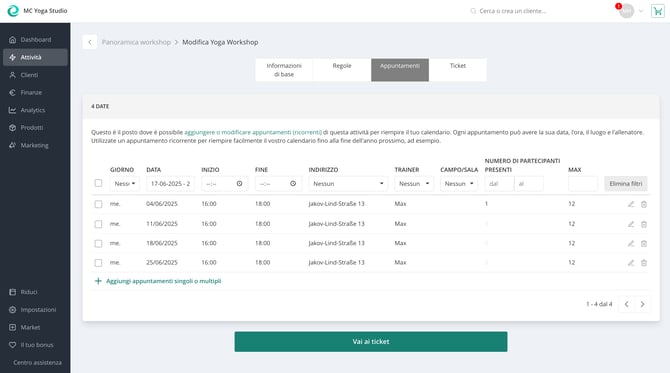Open the Indirizzo filter dropdown
Viewport: 670px width, 373px height.
pyautogui.click(x=348, y=184)
